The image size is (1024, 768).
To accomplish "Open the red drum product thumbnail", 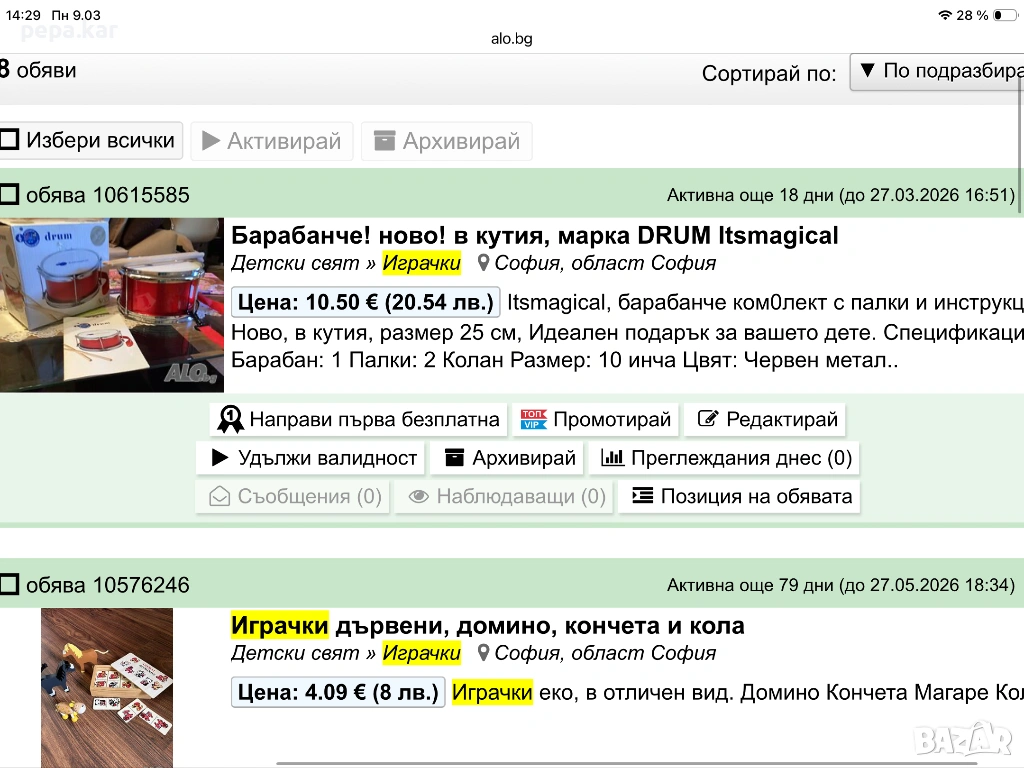I will (x=112, y=304).
